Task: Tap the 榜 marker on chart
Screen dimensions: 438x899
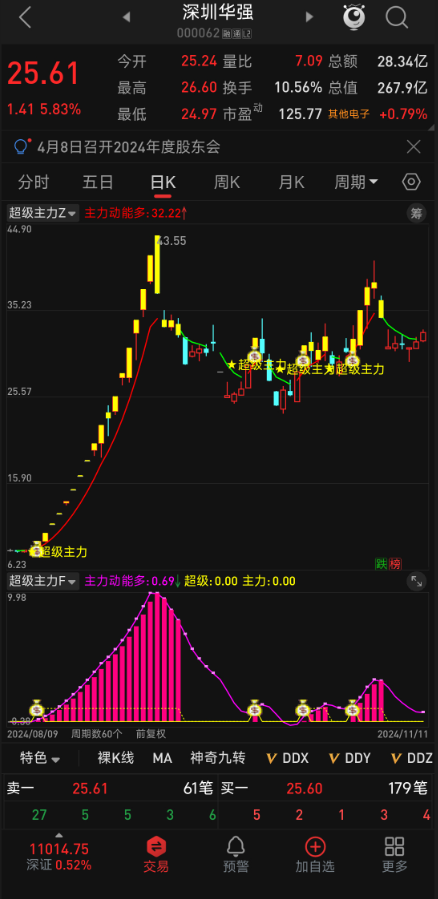Action: [396, 564]
